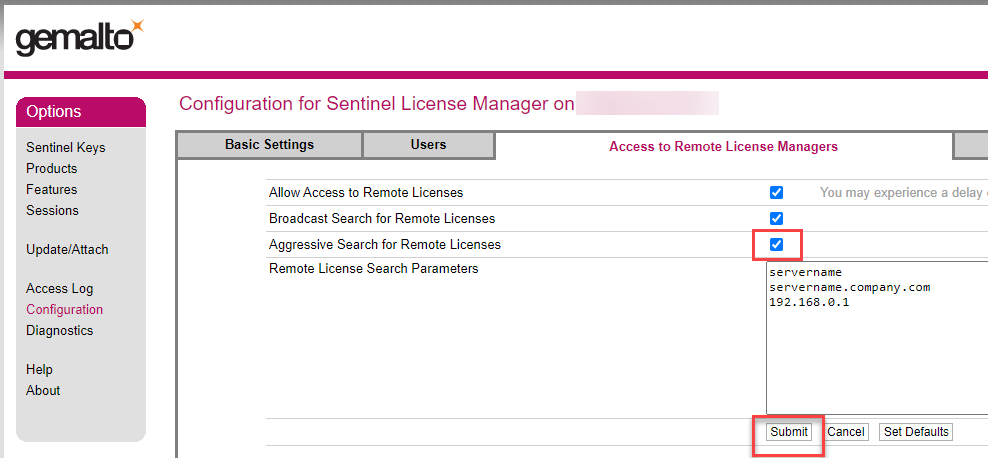The width and height of the screenshot is (988, 458).
Task: Click the Configuration for Sentinel License Manager heading
Action: (x=377, y=103)
